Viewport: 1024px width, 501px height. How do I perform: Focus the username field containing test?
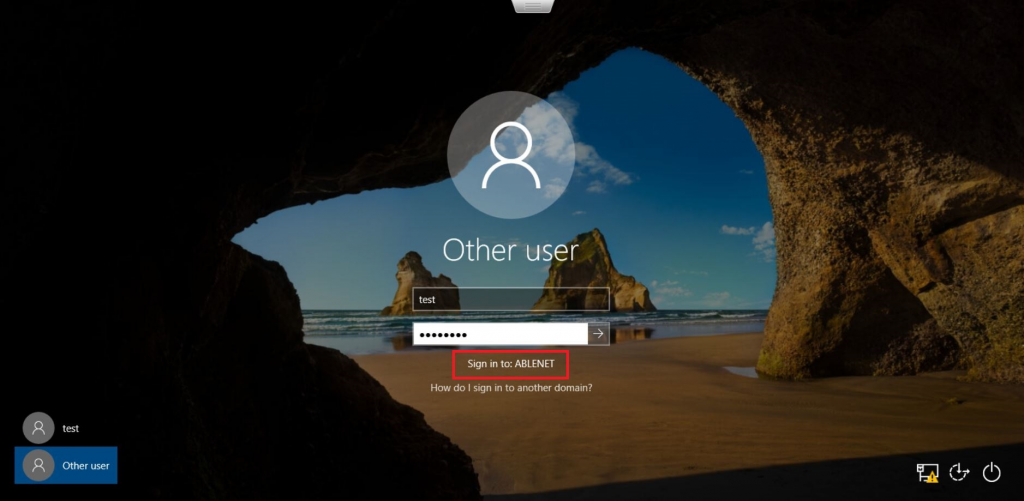click(511, 299)
